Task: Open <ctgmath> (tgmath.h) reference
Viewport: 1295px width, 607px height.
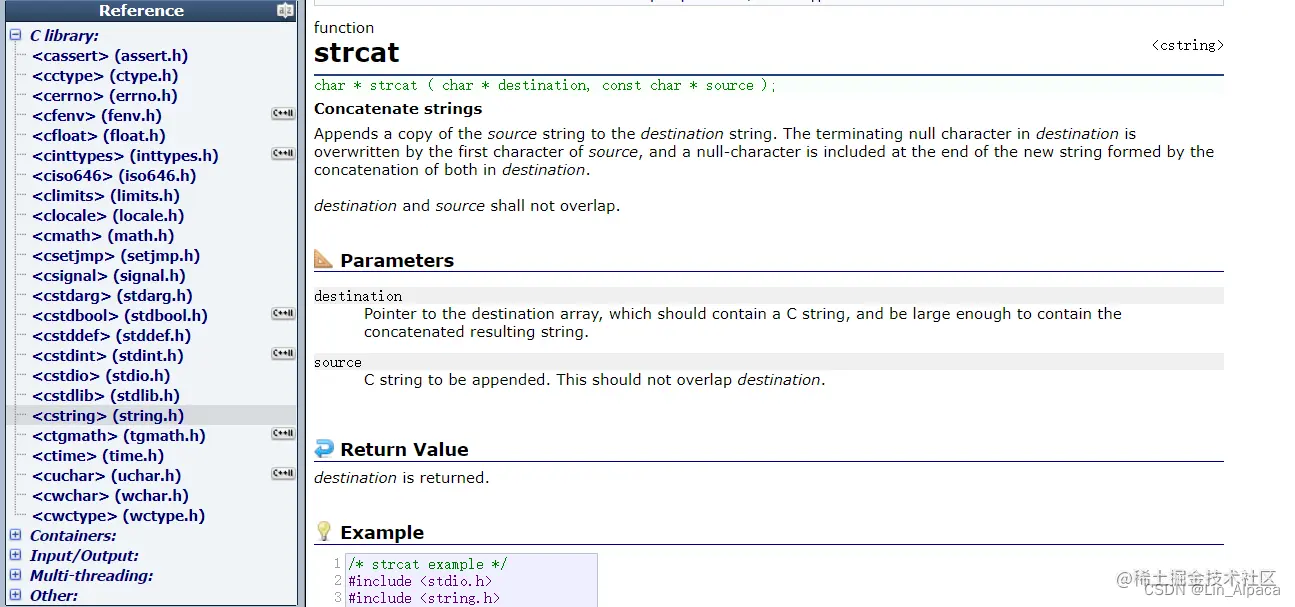Action: coord(119,436)
